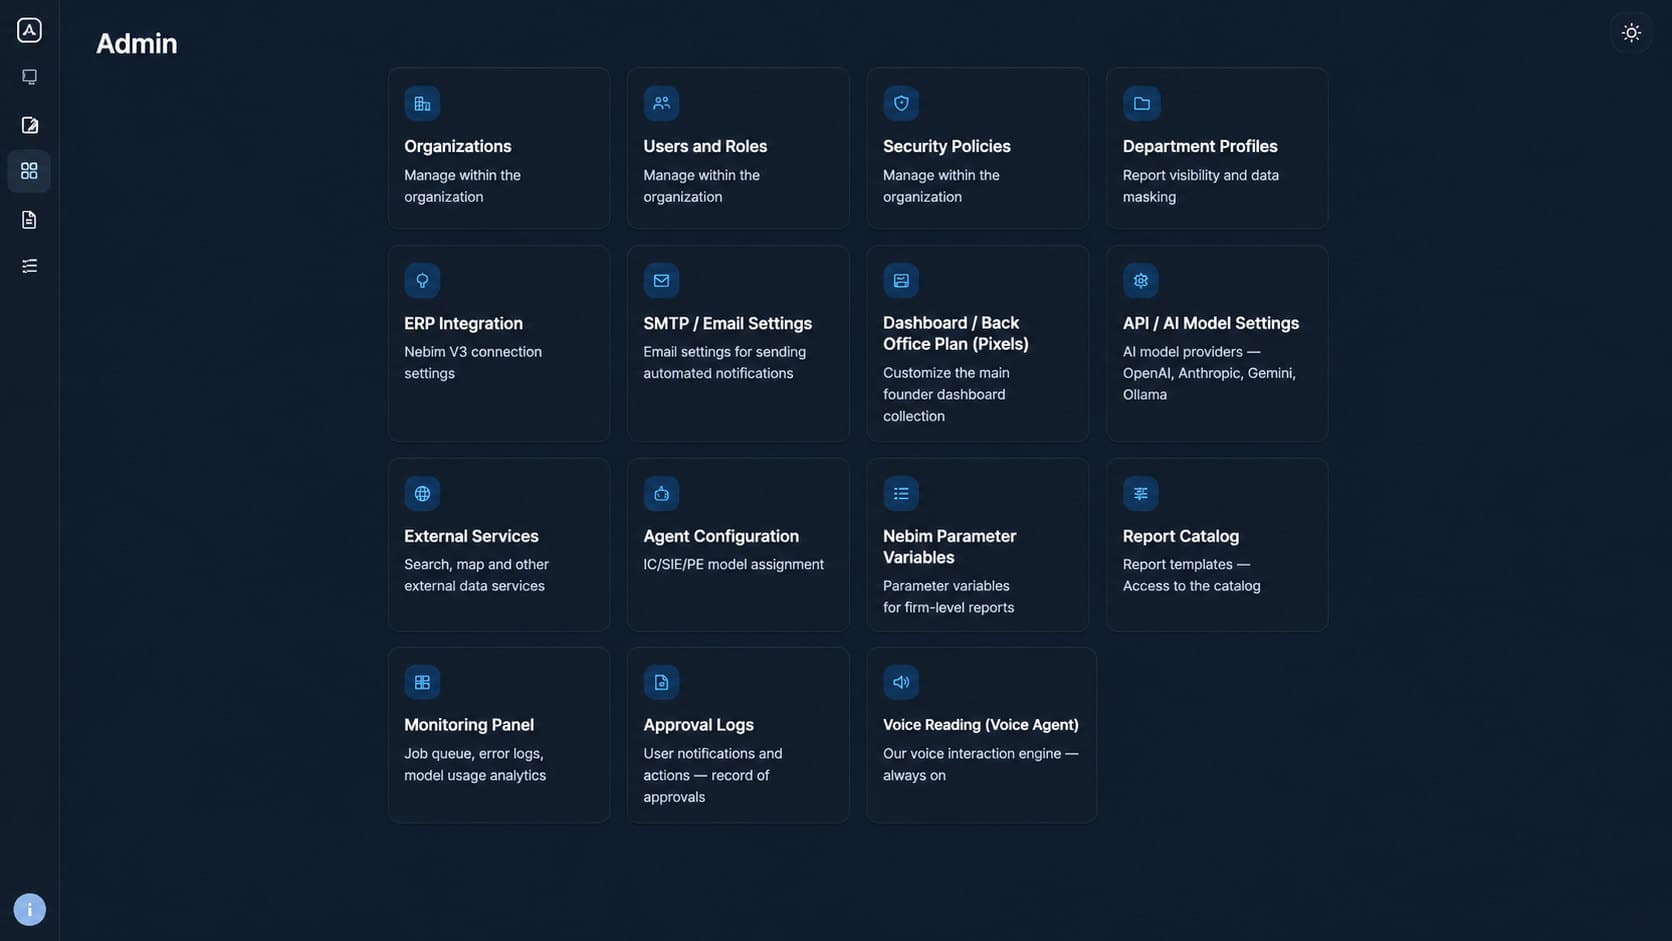Open the Agent Configuration title
This screenshot has height=941, width=1672.
(x=721, y=536)
